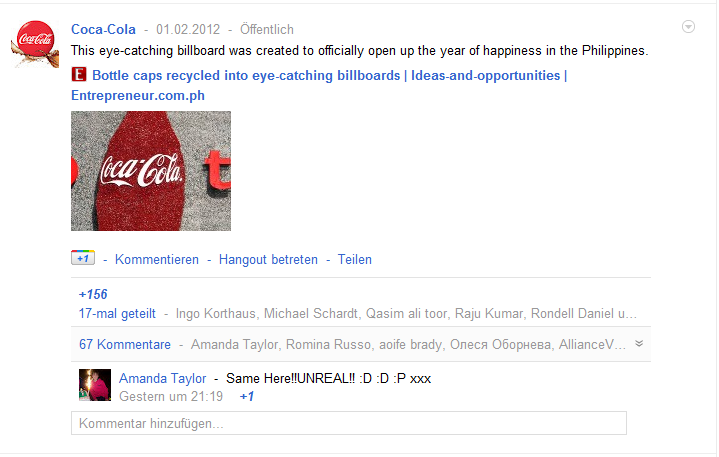Click Teilen to share the post
719x457 pixels.
354,259
